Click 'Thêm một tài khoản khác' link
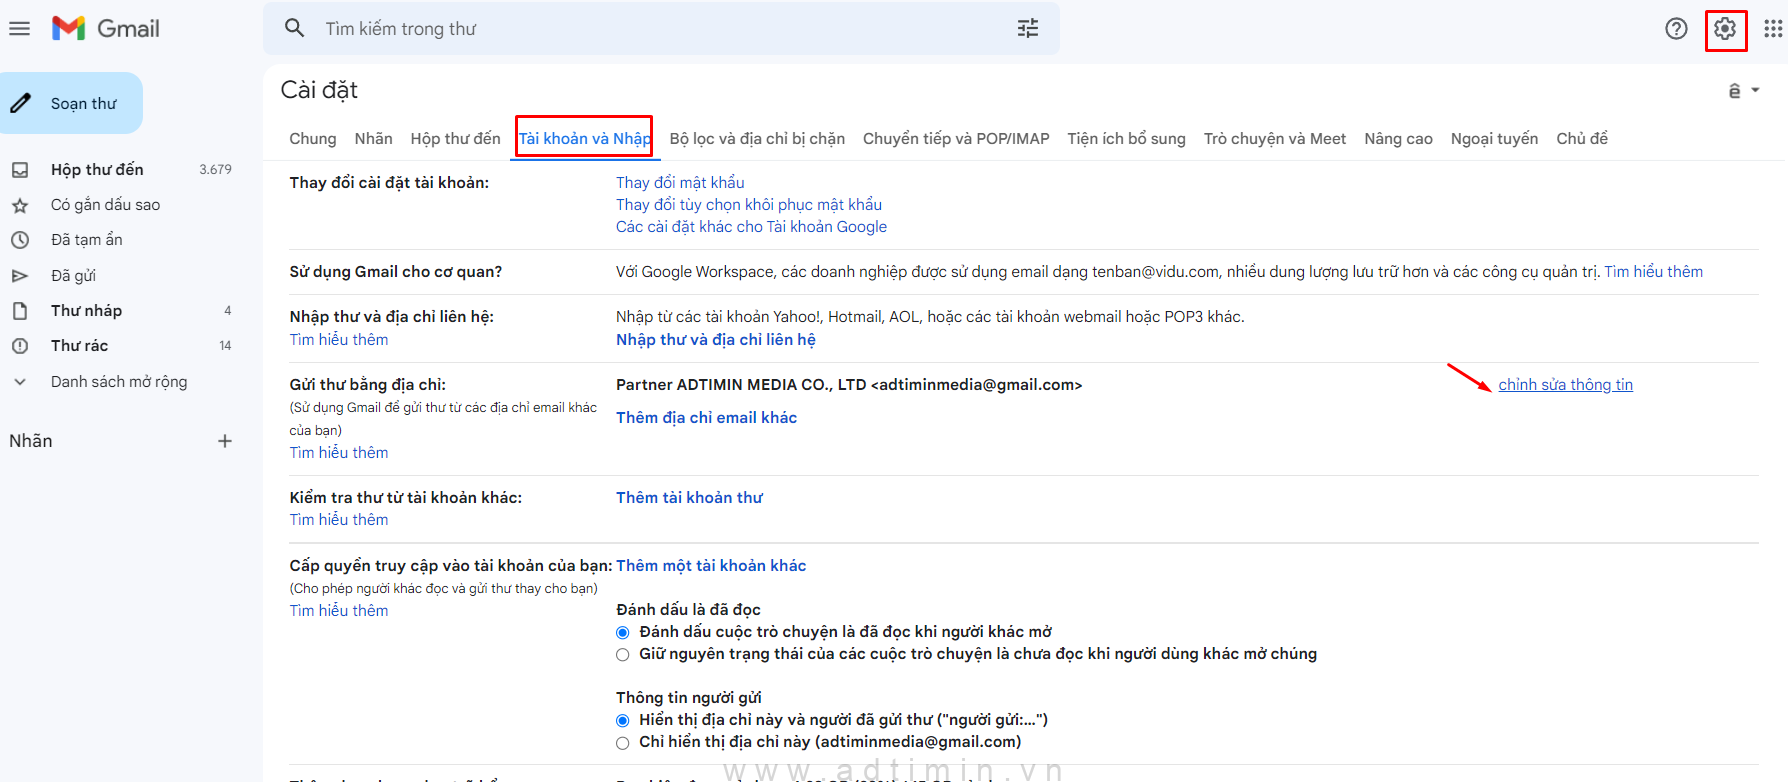Viewport: 1788px width, 782px height. coord(711,566)
